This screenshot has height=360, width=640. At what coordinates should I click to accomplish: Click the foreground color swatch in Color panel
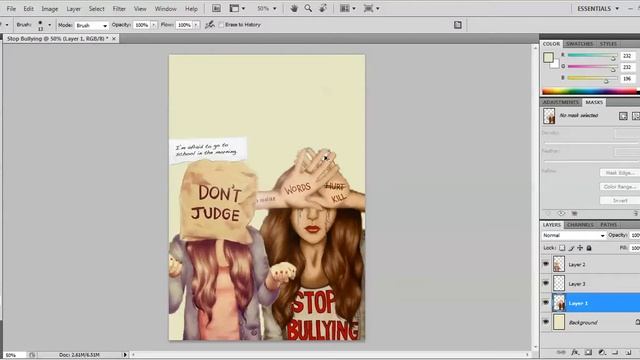pos(548,57)
